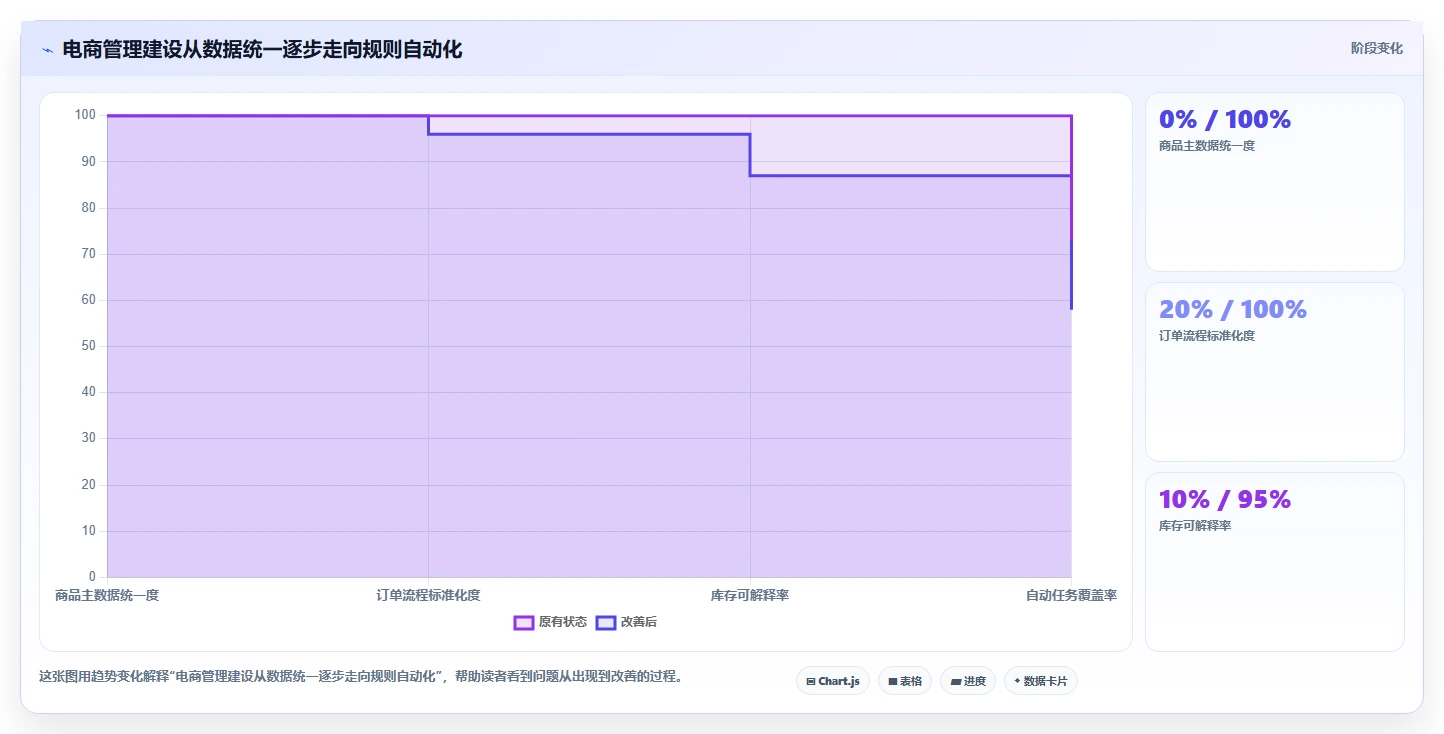The height and width of the screenshot is (734, 1444).
Task: Click the y-axis value 40
Action: point(89,392)
